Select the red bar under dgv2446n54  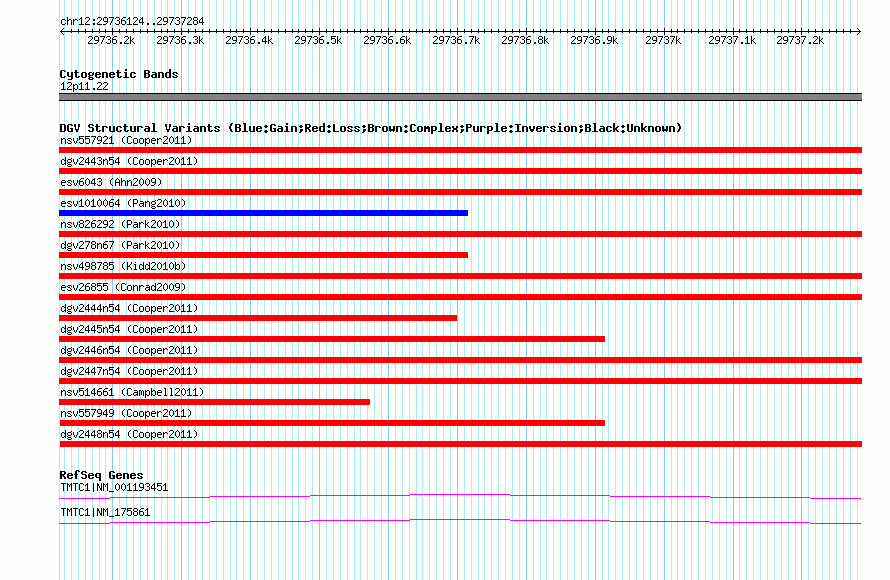coord(460,360)
